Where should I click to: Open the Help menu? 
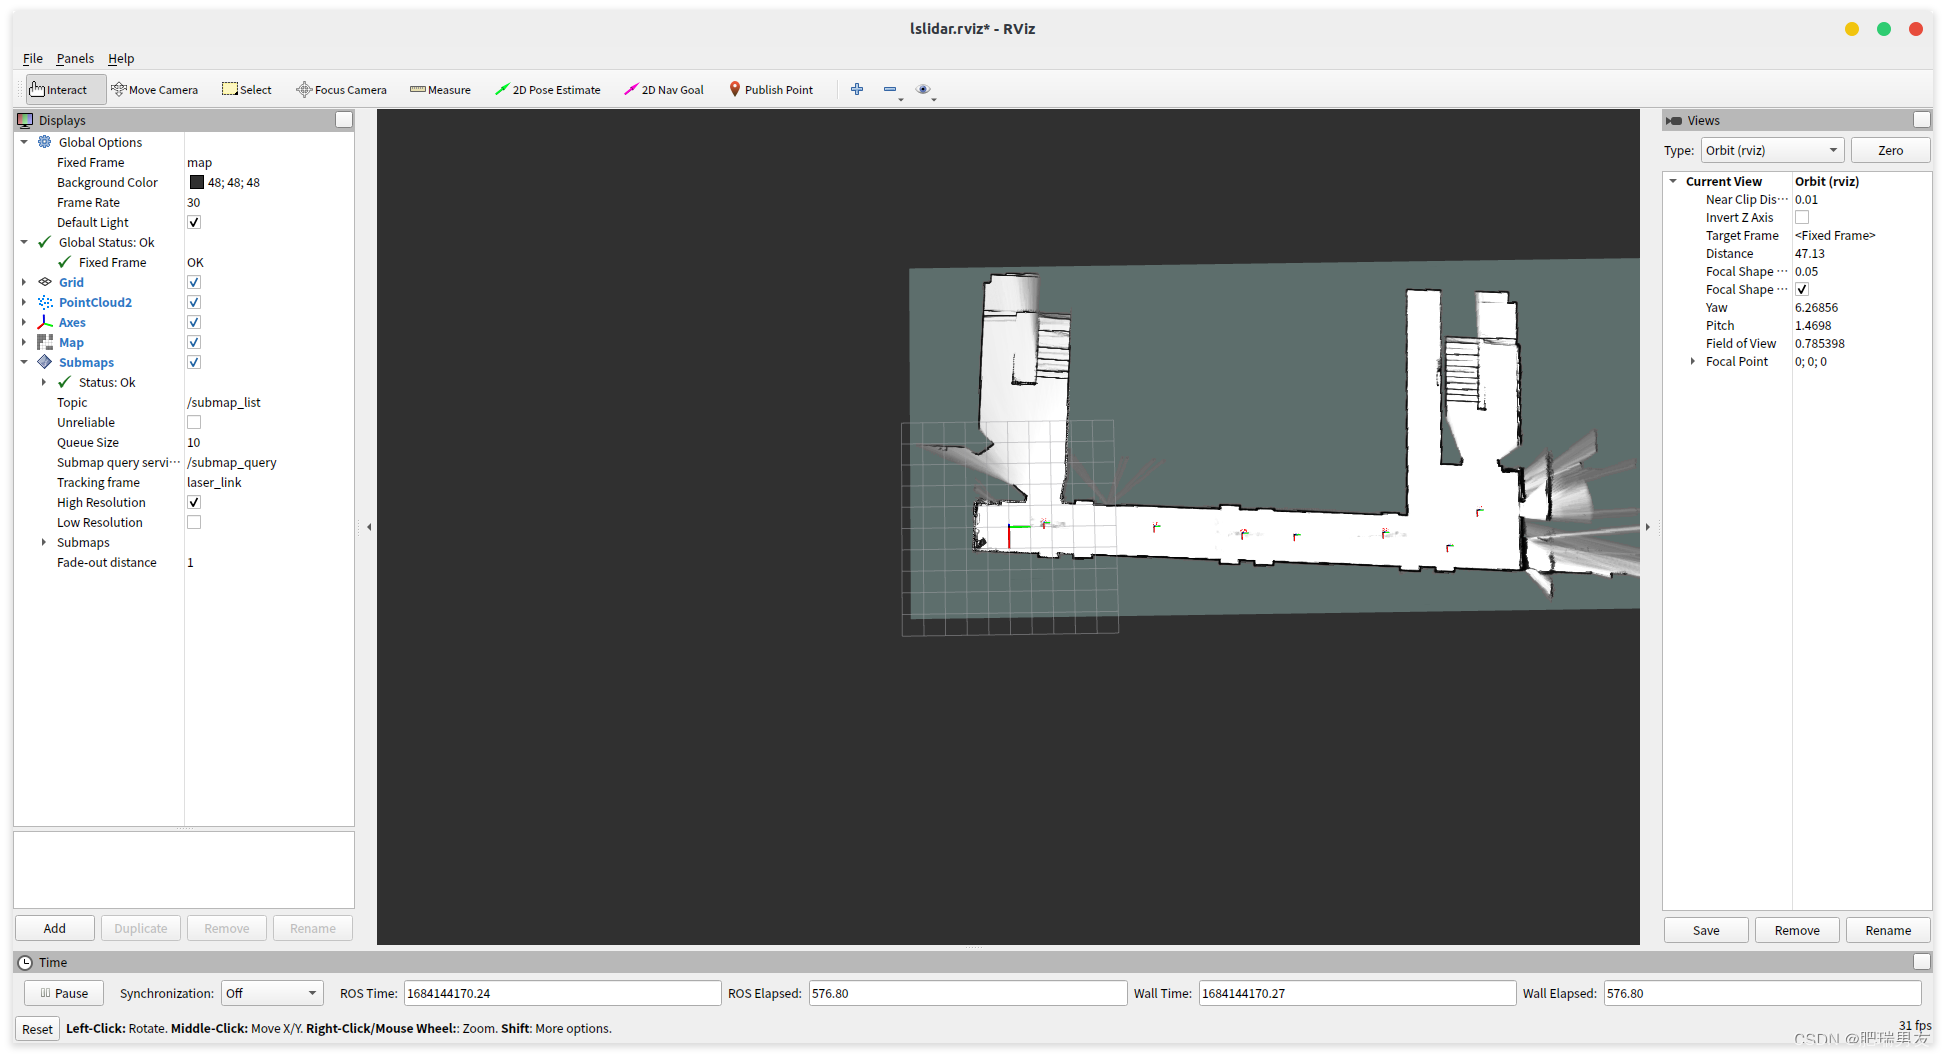point(121,58)
